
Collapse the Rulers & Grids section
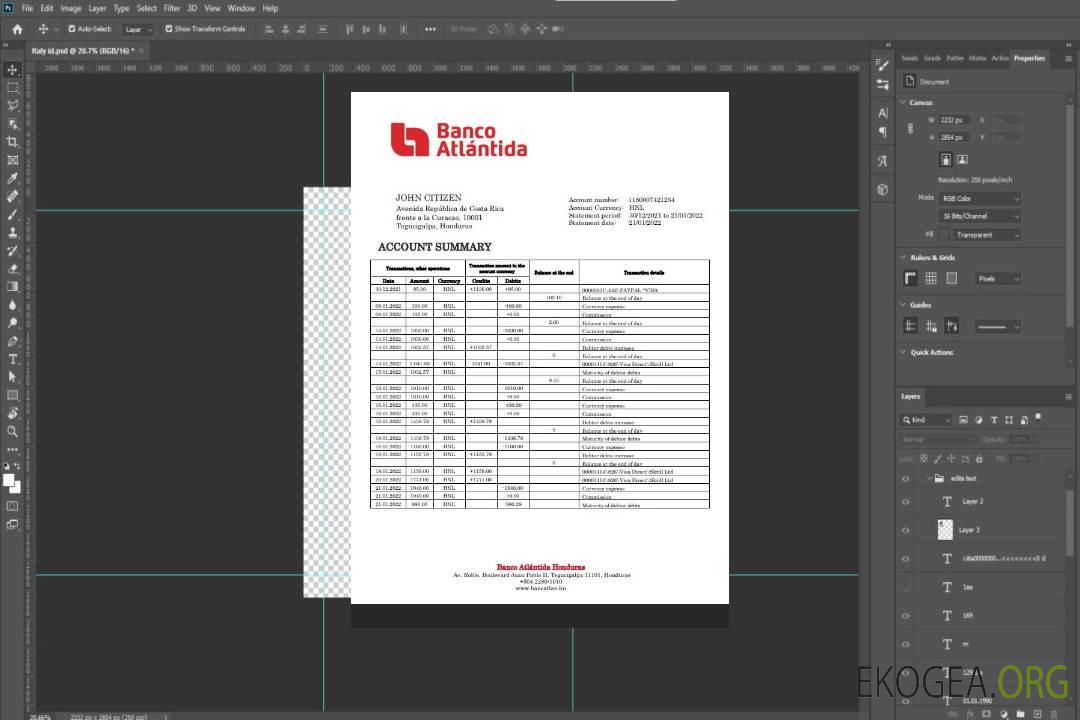coord(903,257)
